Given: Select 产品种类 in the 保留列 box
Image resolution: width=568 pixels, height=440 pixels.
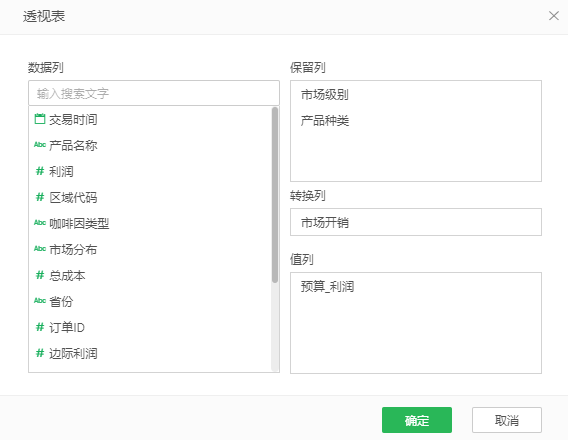Looking at the screenshot, I should tap(325, 121).
